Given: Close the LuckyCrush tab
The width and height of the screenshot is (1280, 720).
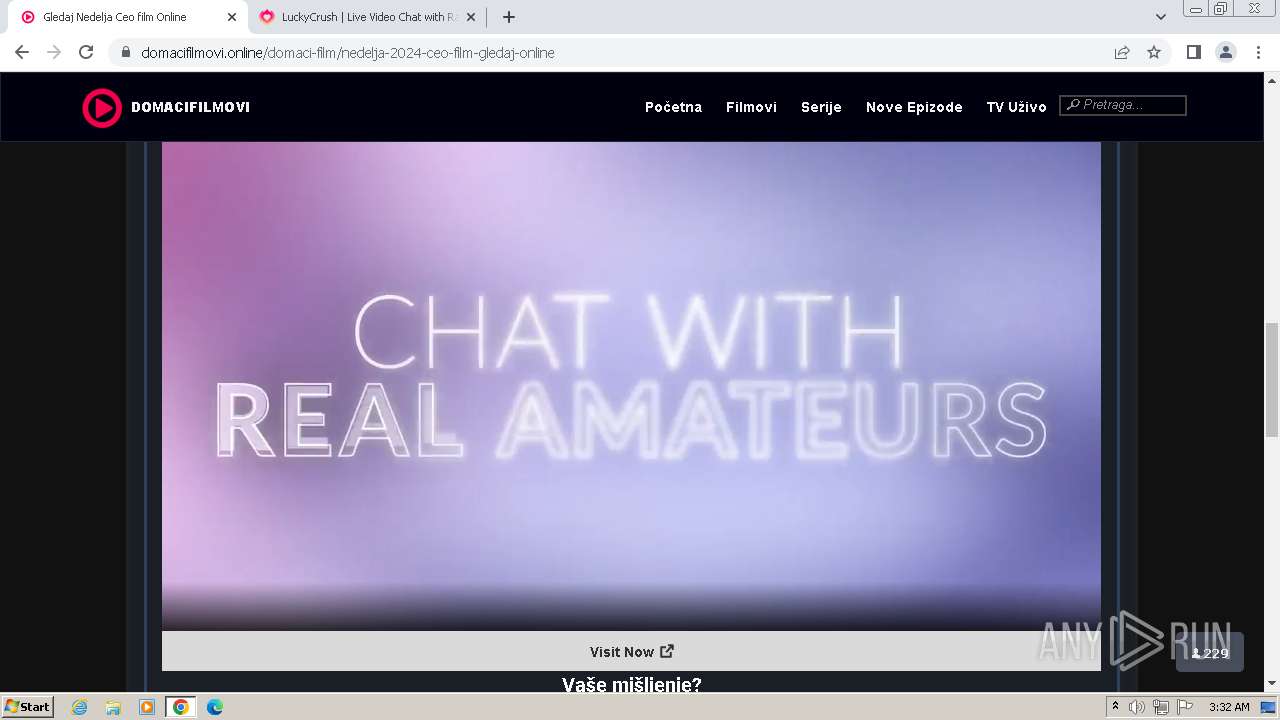Looking at the screenshot, I should (x=471, y=17).
